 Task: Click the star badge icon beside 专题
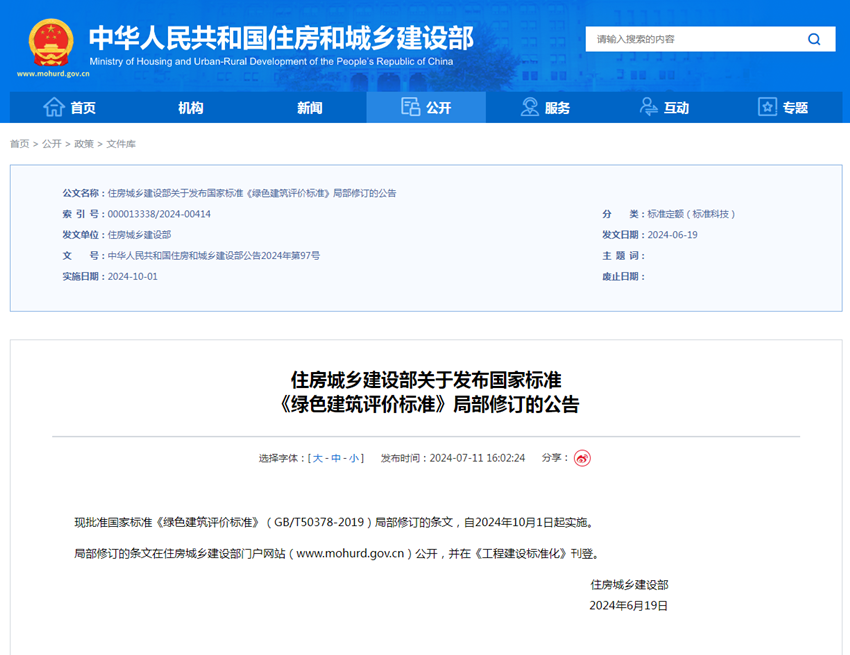coord(766,107)
